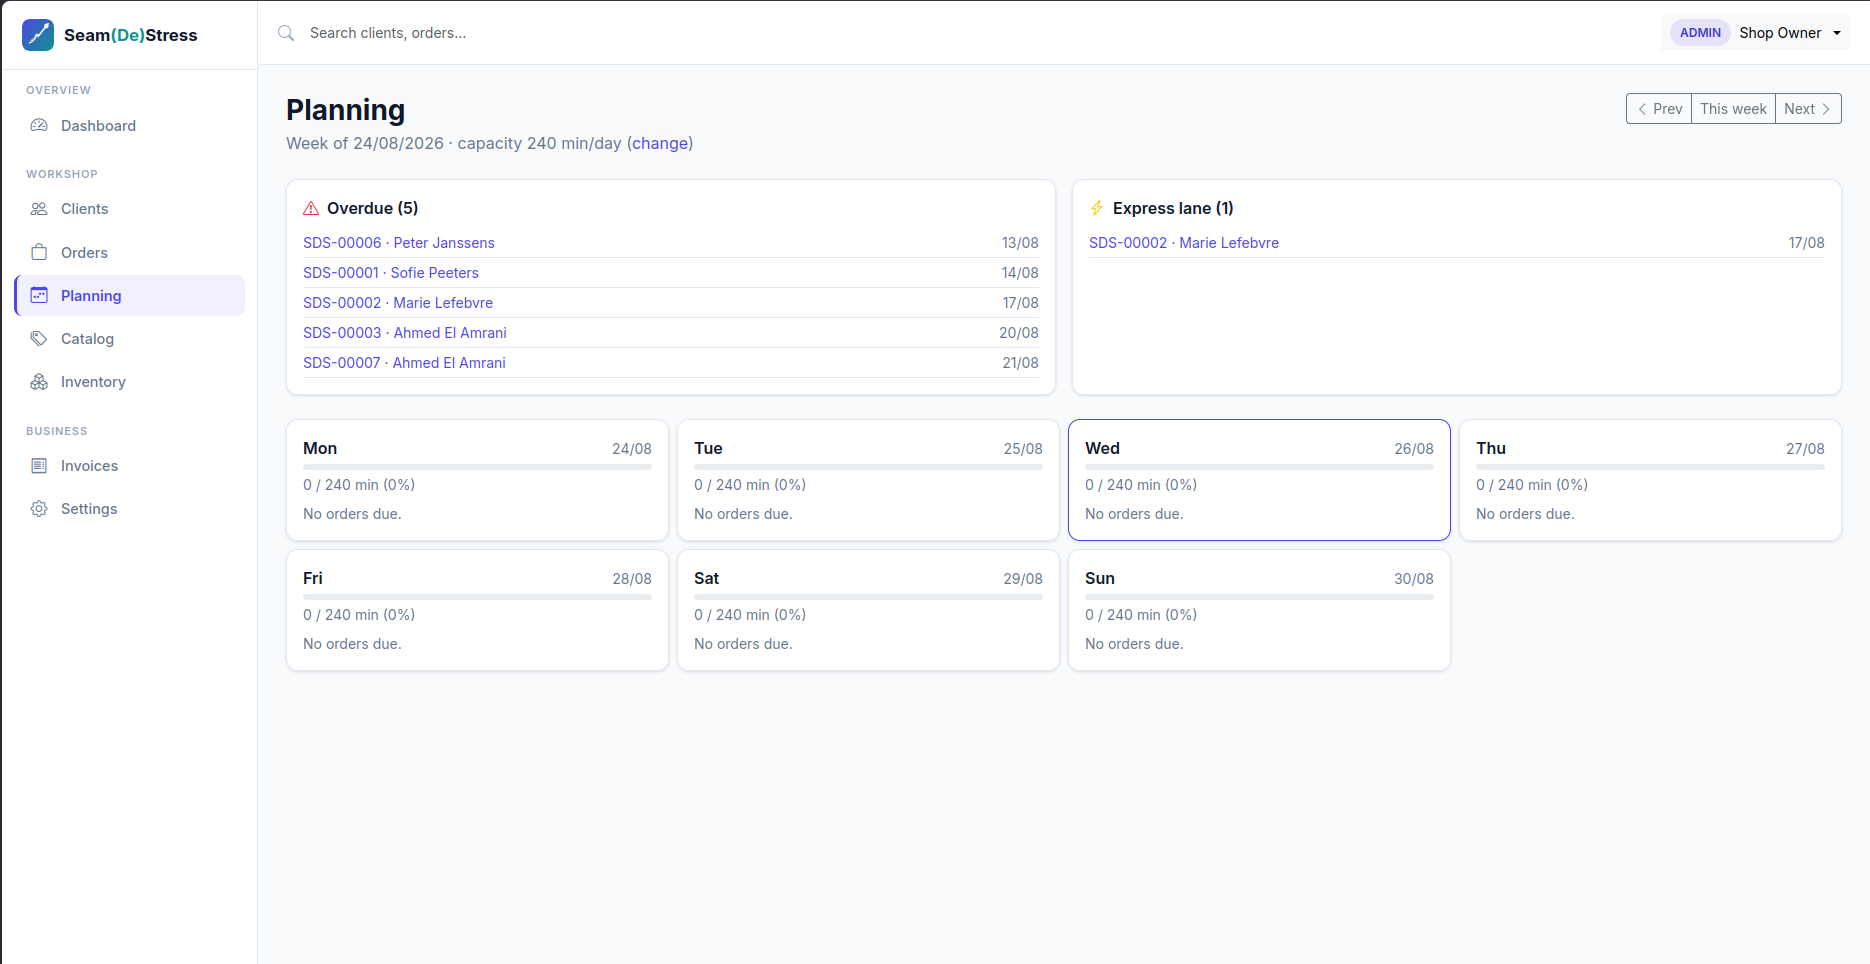Go to the Invoices page

pos(130,466)
